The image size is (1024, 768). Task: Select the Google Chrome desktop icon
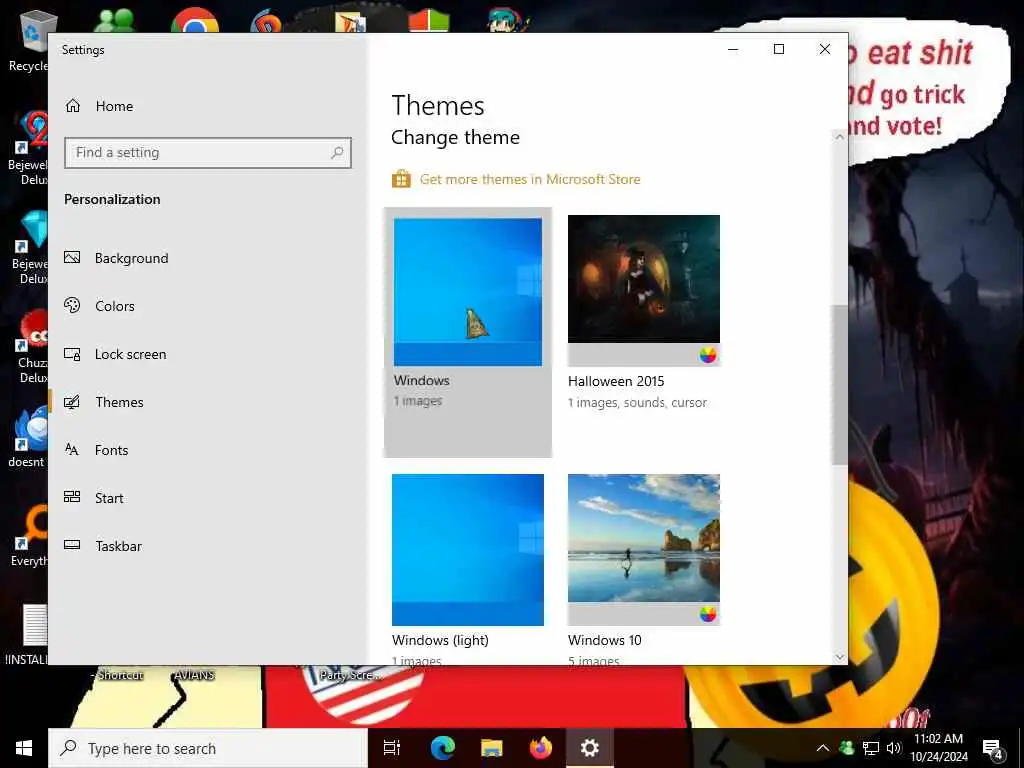195,21
